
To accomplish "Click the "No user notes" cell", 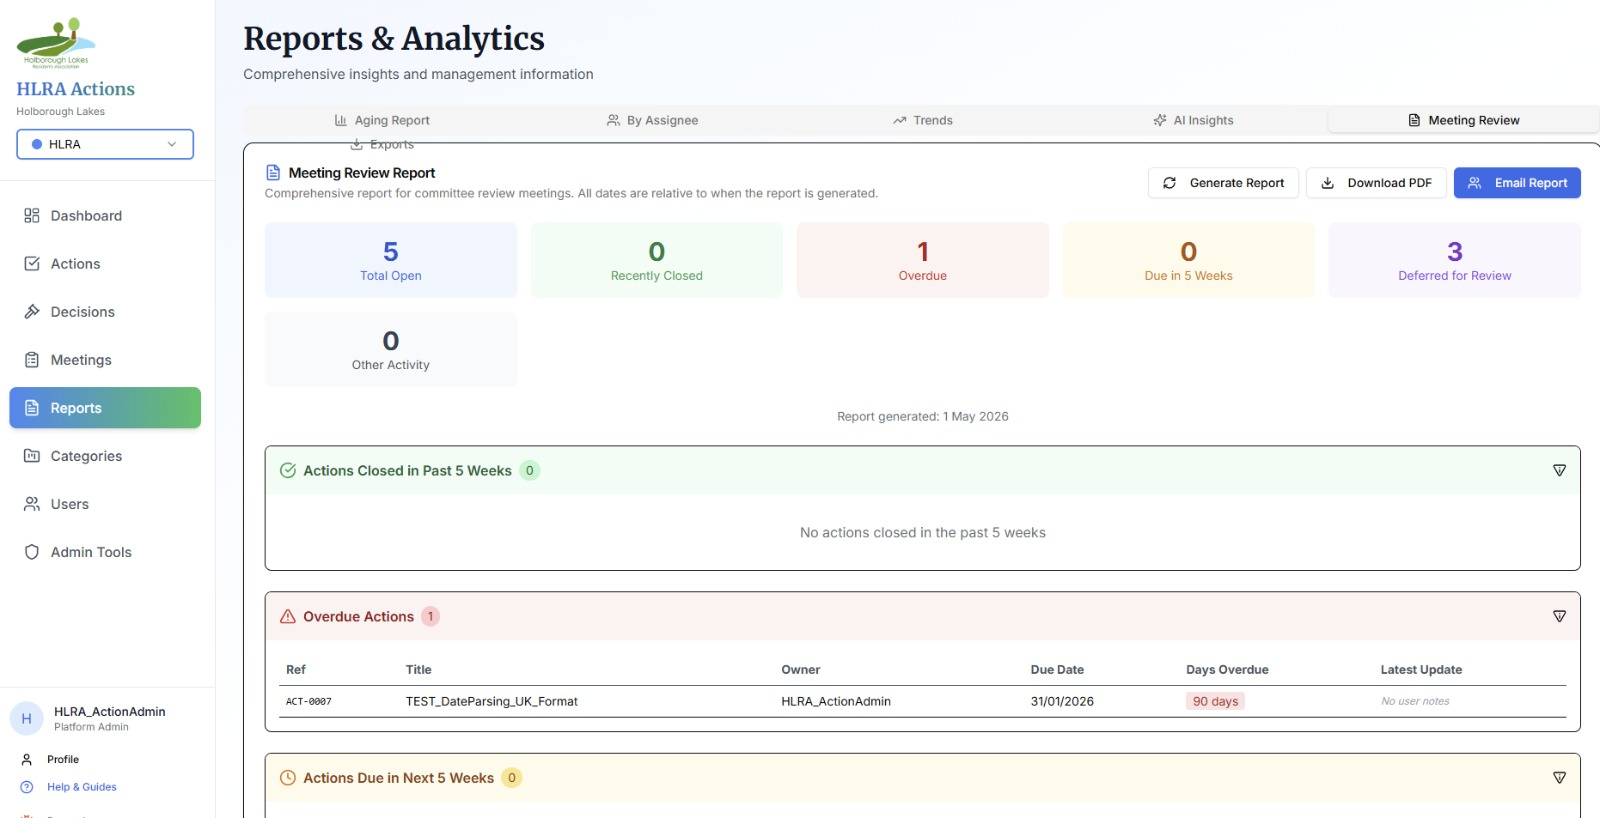I will pyautogui.click(x=1415, y=702).
